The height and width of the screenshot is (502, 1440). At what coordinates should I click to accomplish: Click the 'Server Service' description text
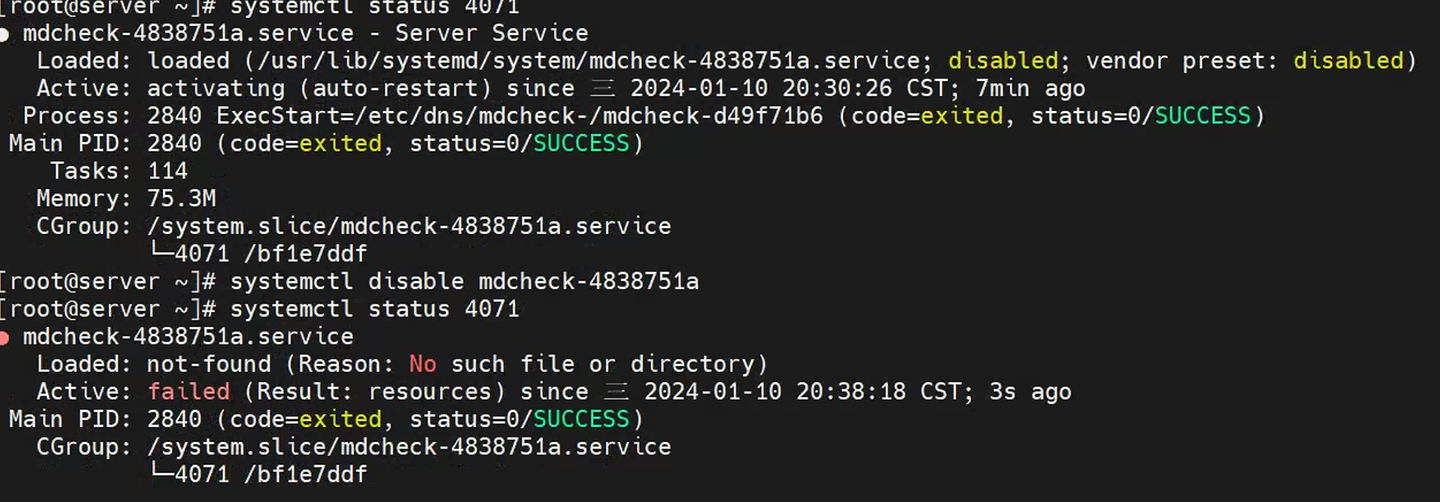point(491,34)
